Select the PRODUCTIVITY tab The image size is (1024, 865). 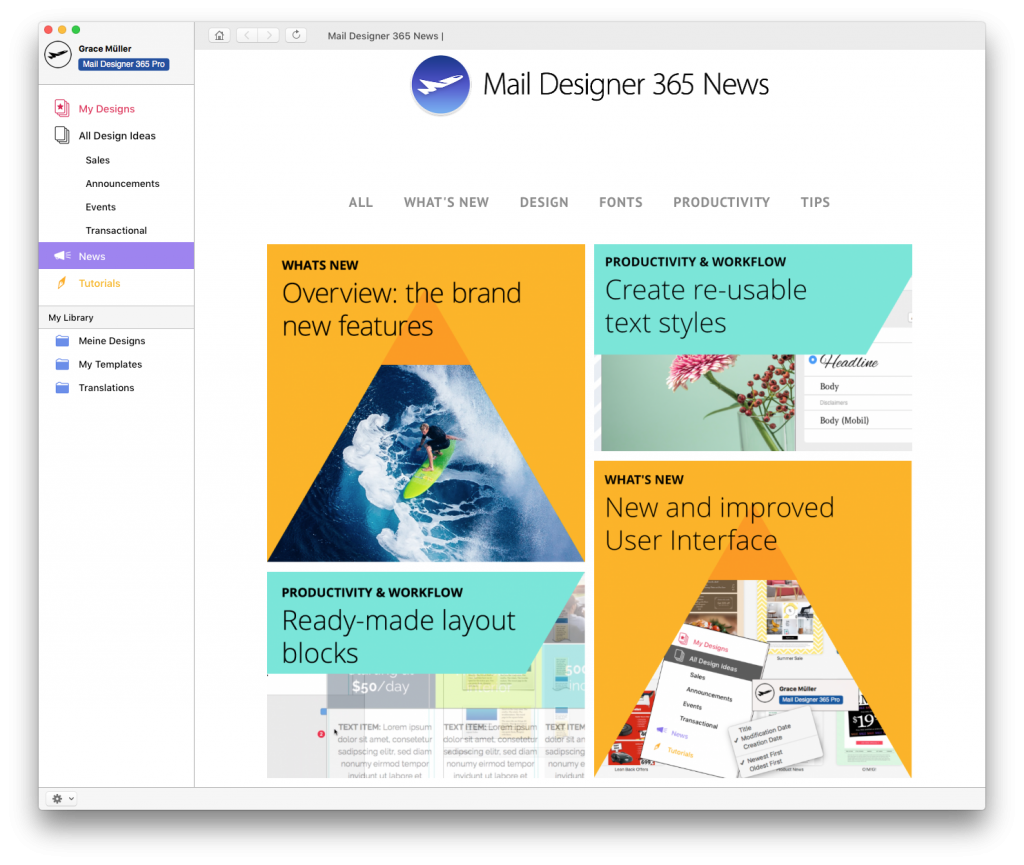click(721, 202)
